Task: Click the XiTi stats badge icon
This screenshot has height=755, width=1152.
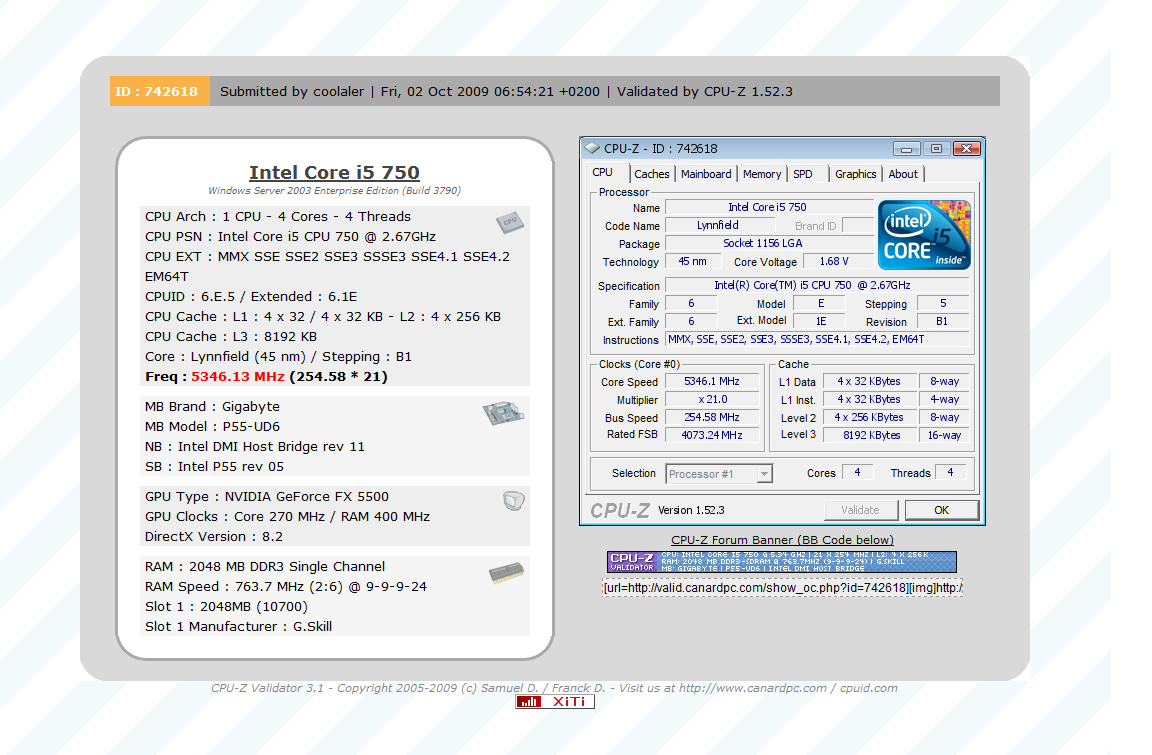Action: (555, 701)
